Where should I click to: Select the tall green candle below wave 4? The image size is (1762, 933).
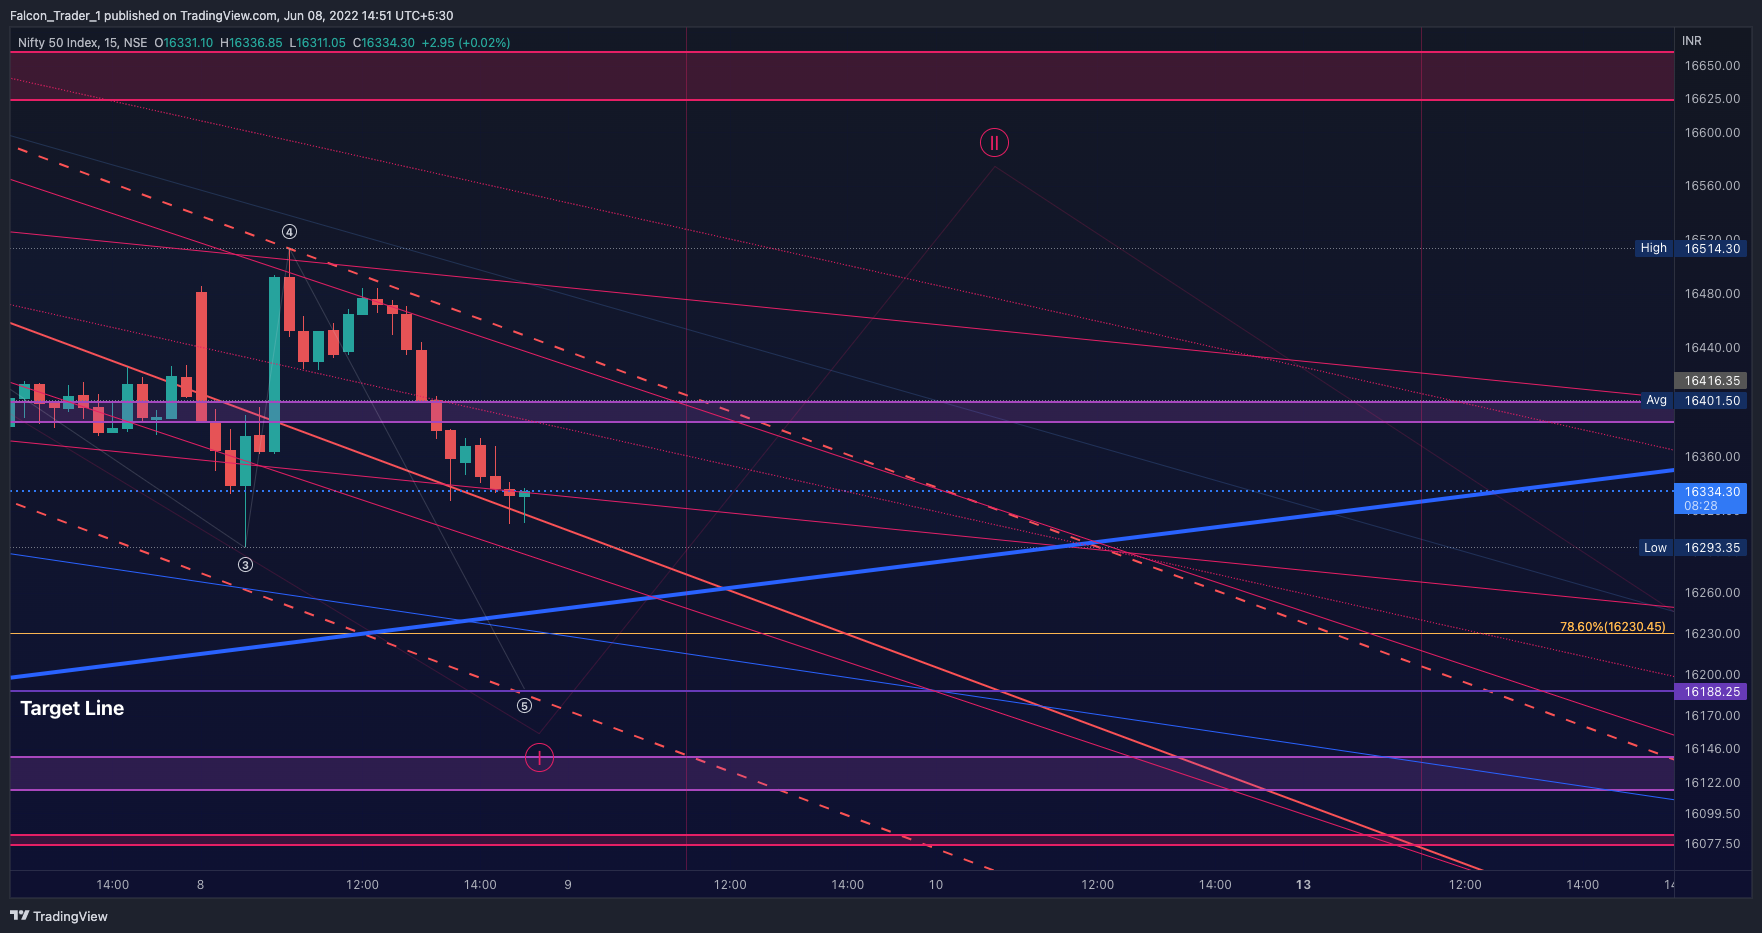[x=274, y=365]
